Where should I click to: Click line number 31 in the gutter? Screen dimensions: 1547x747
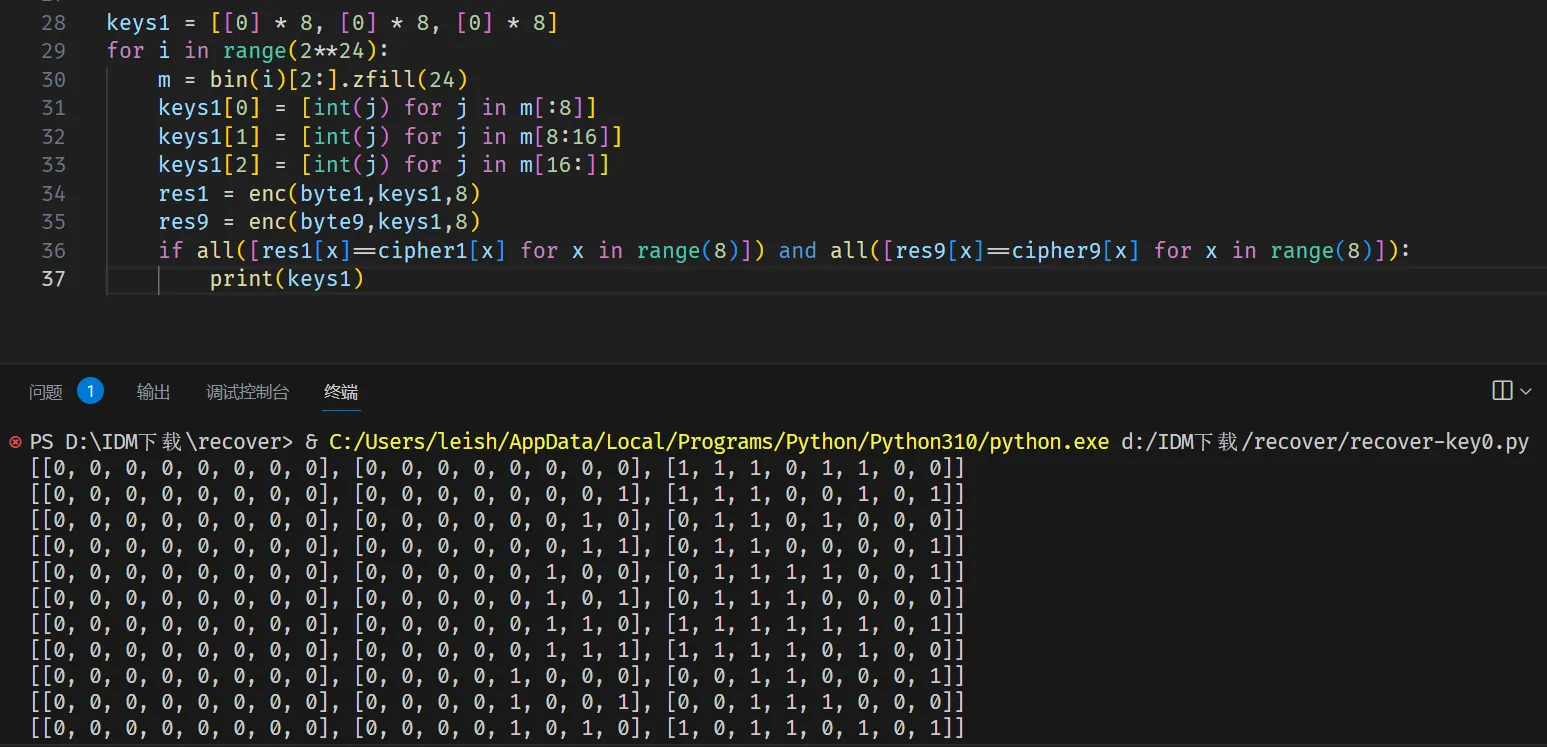[x=53, y=107]
